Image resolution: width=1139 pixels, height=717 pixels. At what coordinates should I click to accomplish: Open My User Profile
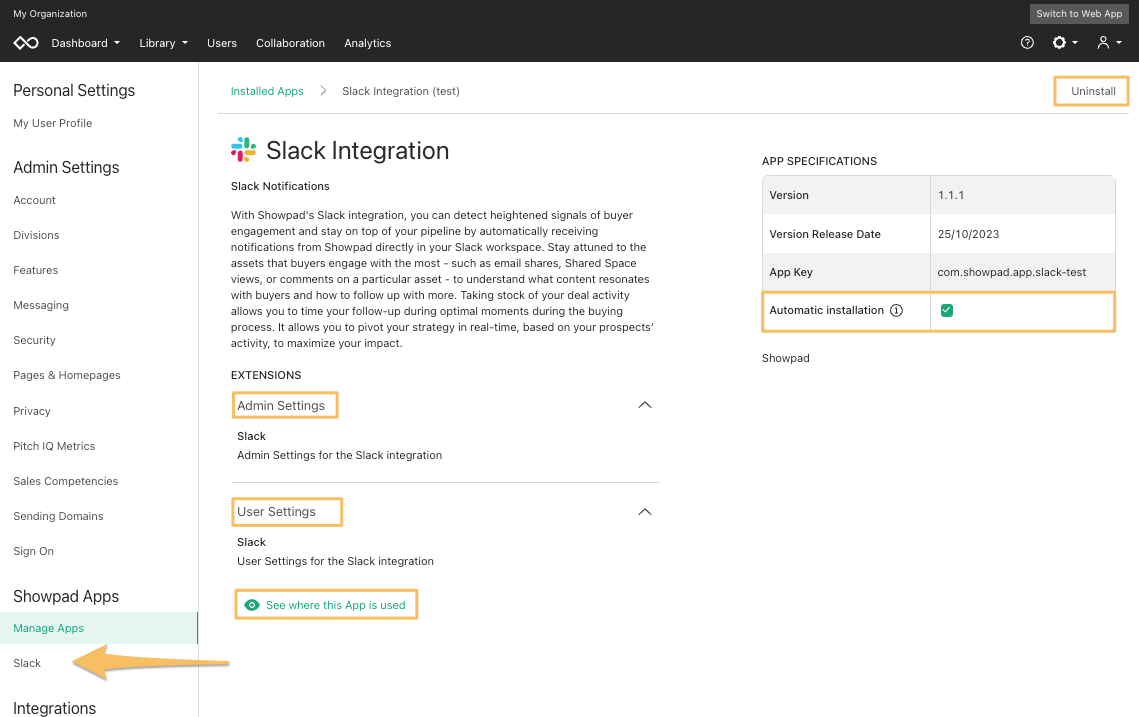point(52,123)
